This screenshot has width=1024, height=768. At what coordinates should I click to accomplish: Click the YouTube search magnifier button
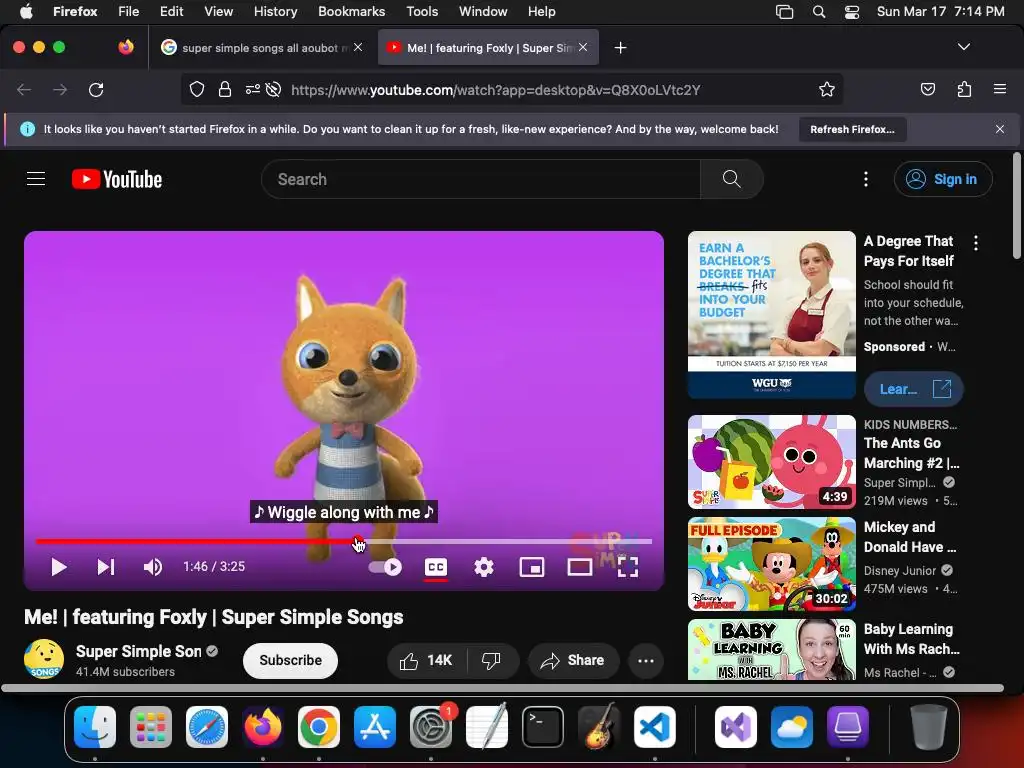[x=731, y=179]
